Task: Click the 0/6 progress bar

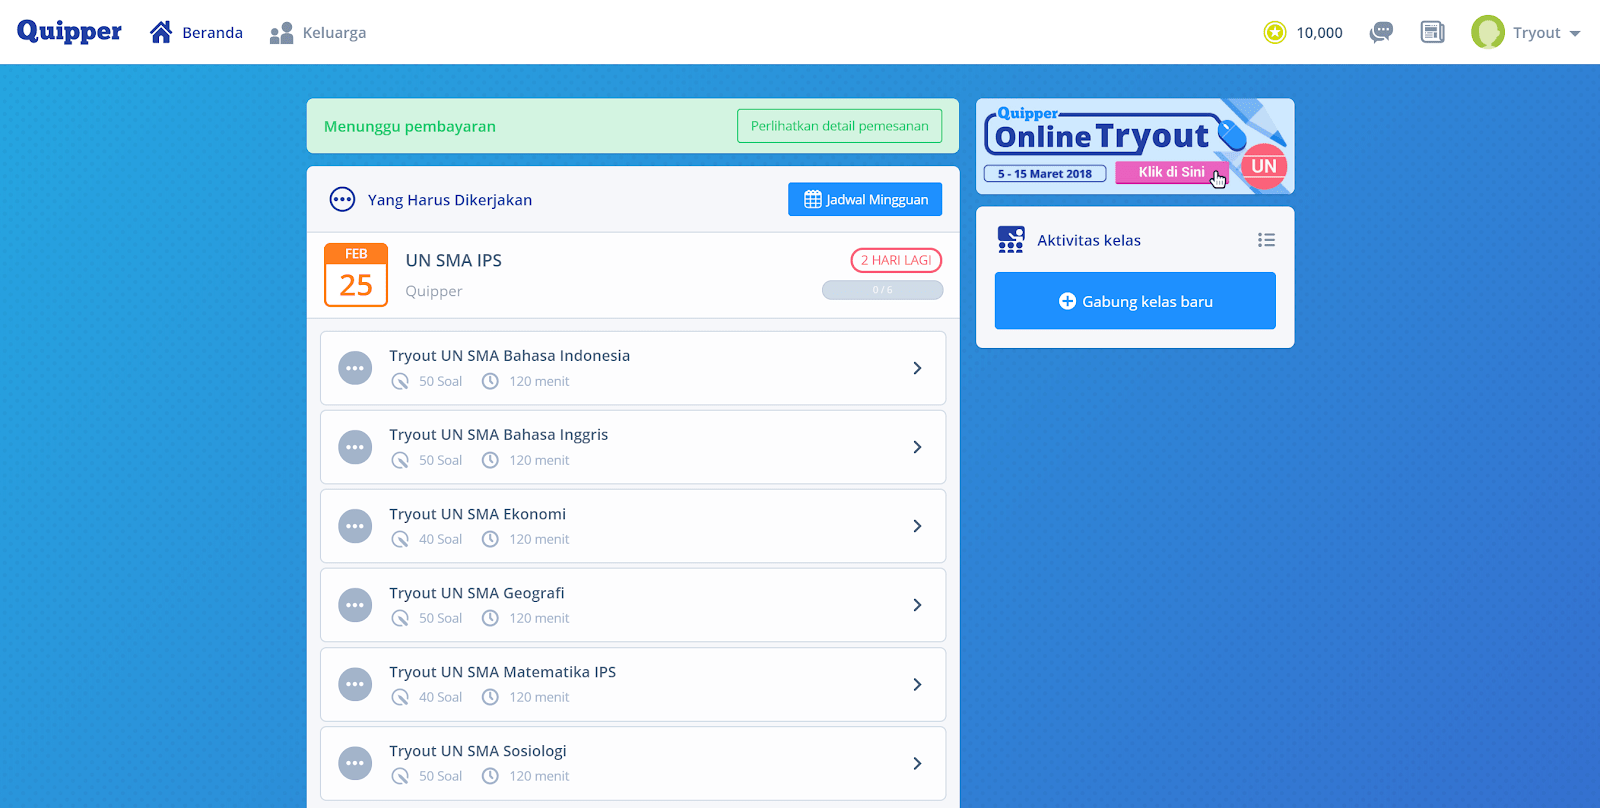Action: (x=882, y=290)
